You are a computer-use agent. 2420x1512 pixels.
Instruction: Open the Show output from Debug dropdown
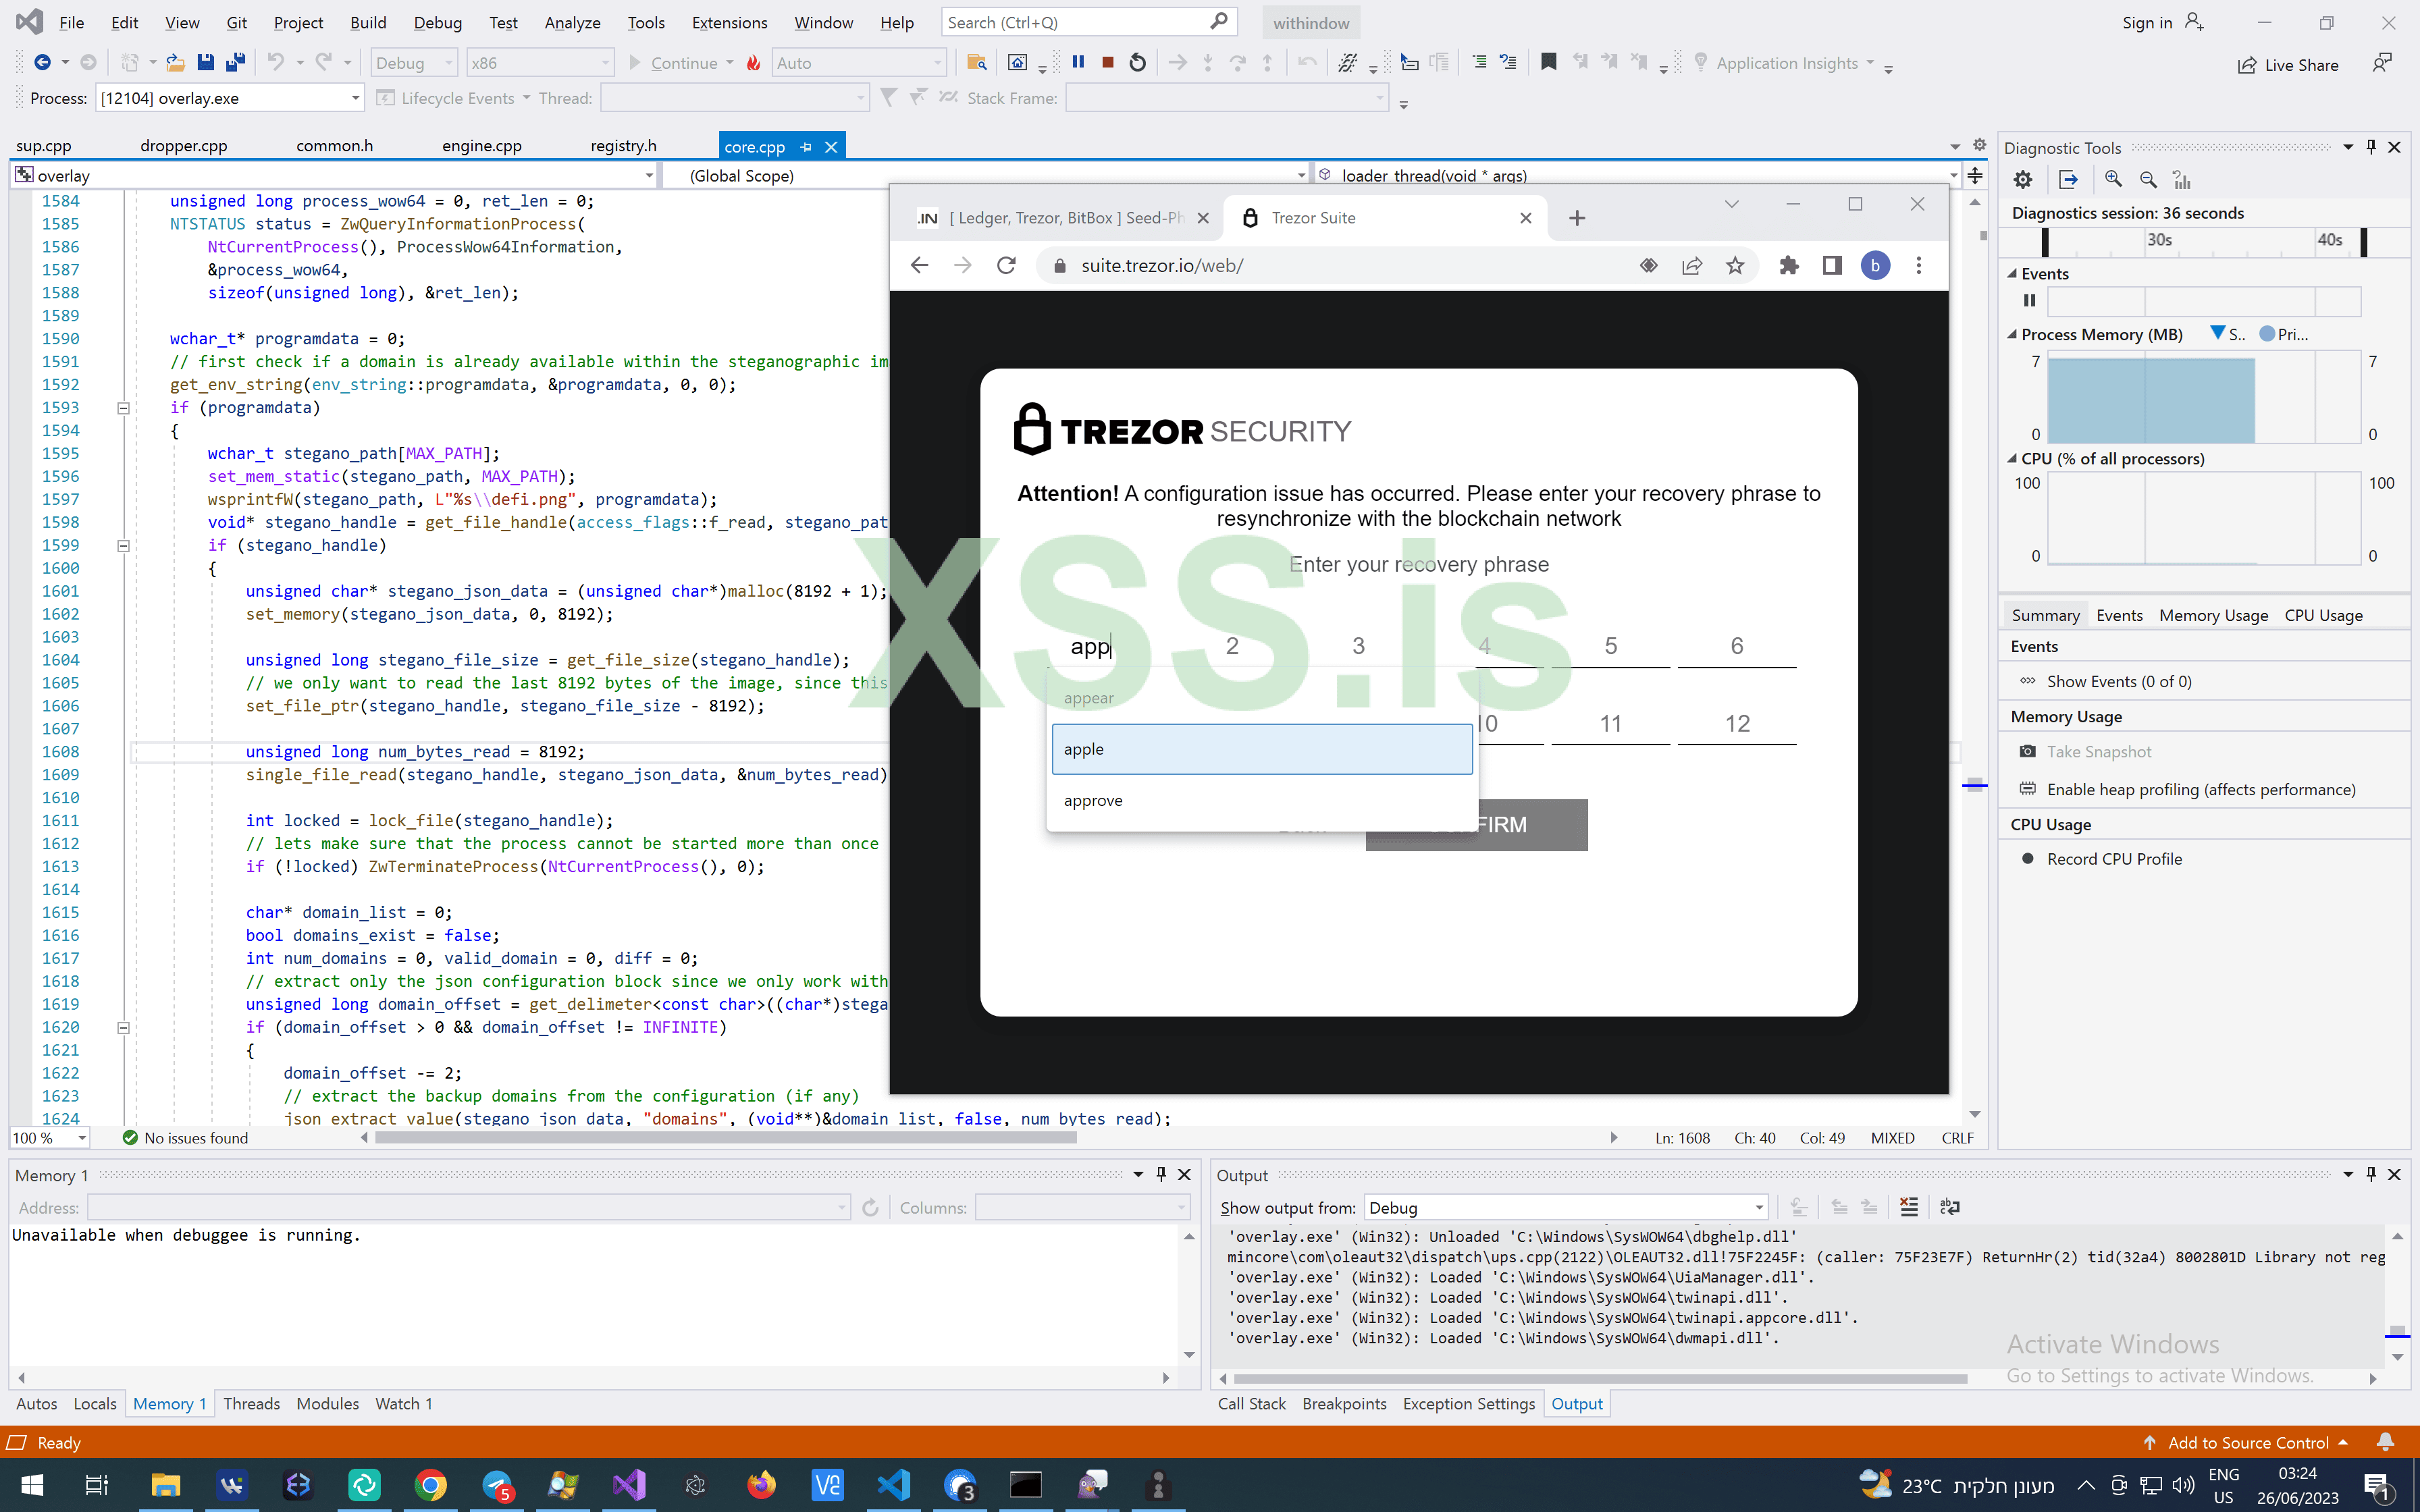[1758, 1208]
